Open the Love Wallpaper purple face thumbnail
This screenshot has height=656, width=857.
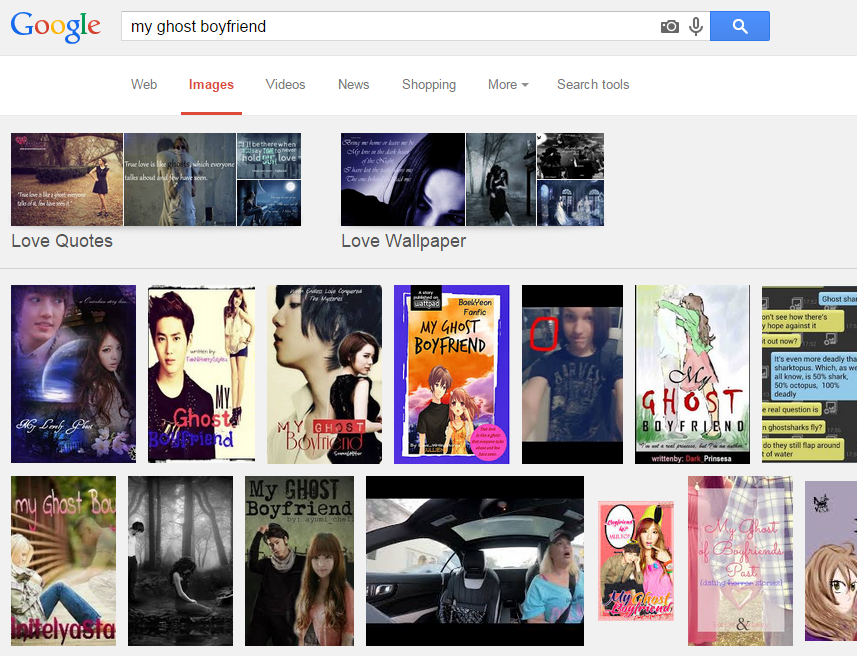[403, 179]
